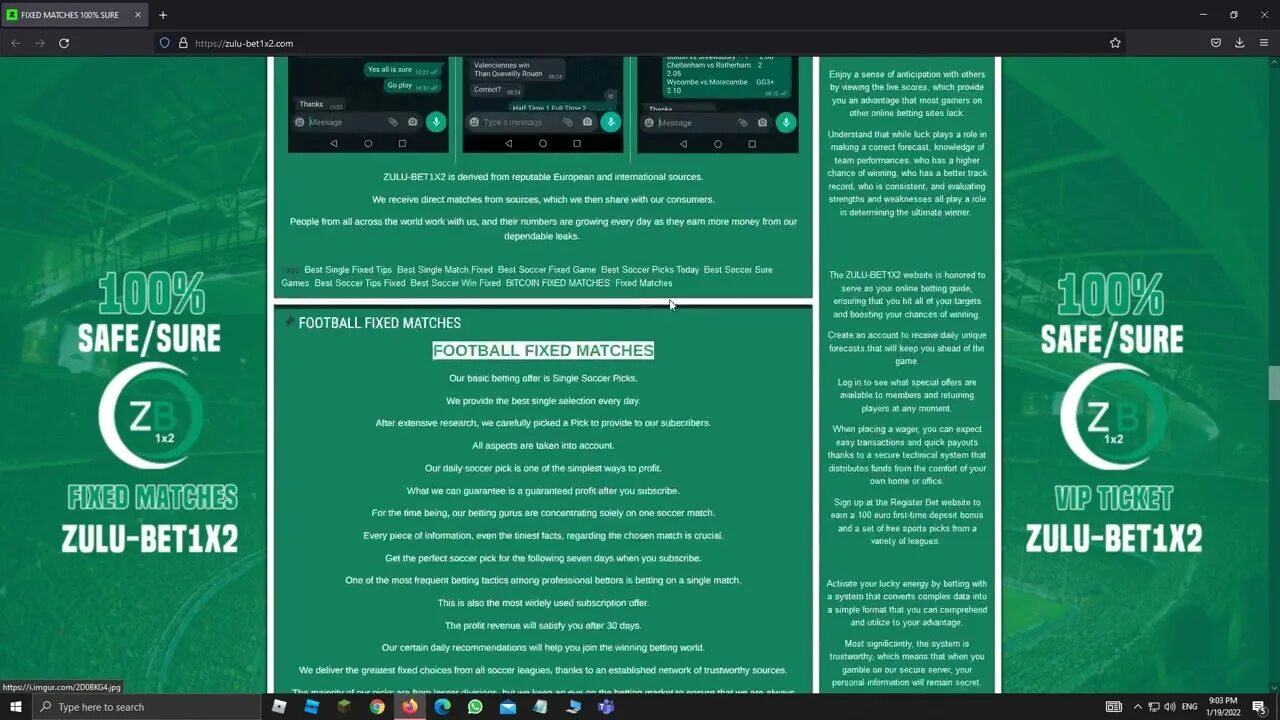Open the volume control tray icon
This screenshot has height=720, width=1280.
1169,707
